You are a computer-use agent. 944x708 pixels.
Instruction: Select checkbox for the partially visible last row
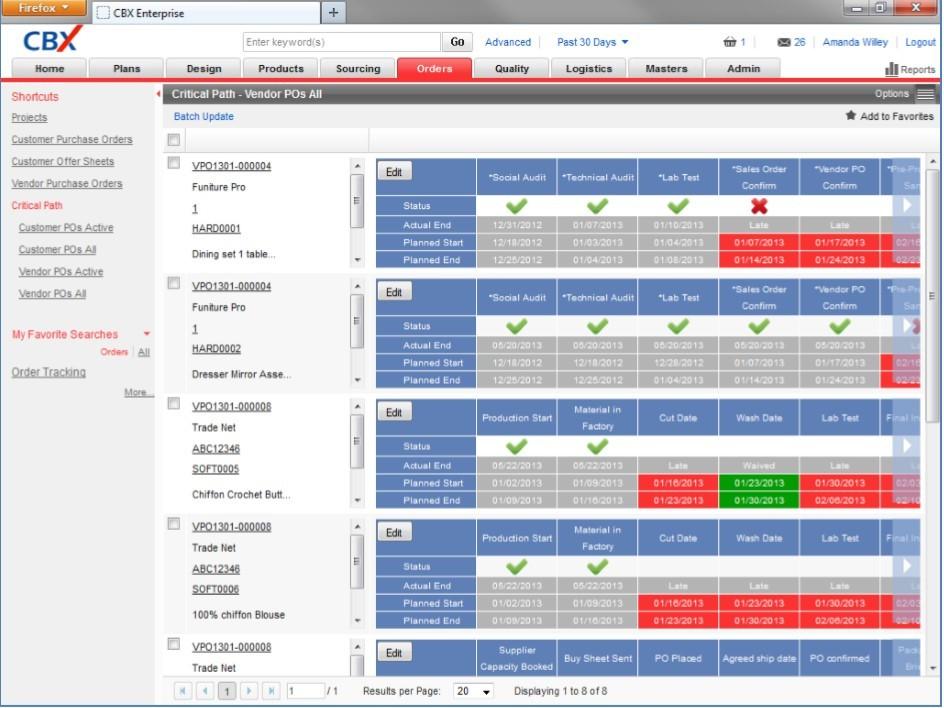174,645
